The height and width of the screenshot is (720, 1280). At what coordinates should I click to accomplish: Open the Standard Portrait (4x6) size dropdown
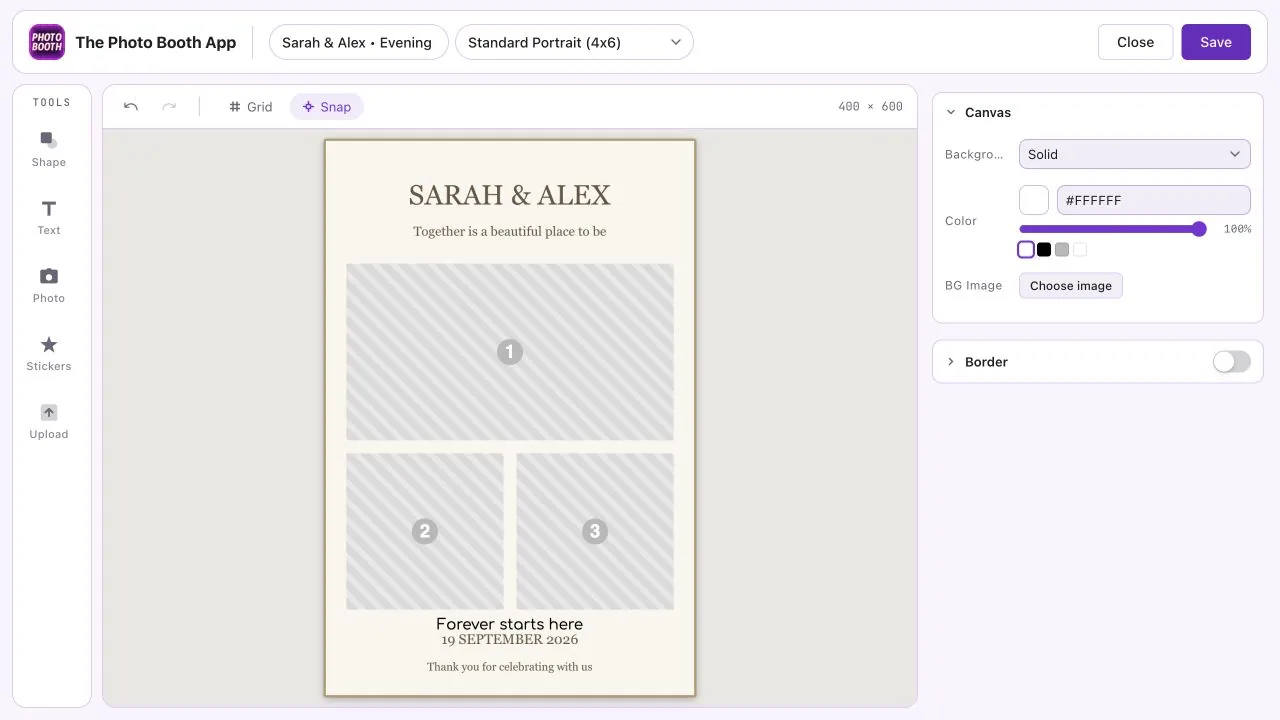(x=574, y=42)
